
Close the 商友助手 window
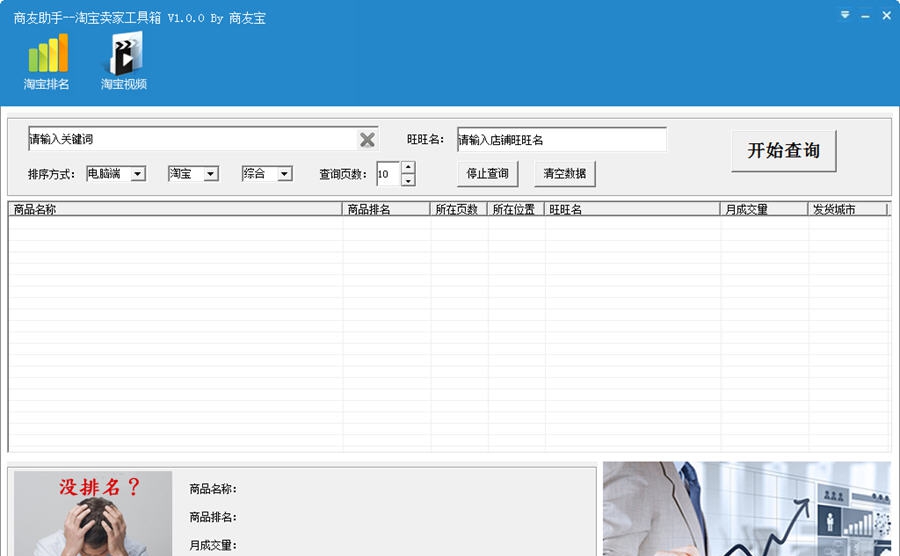click(886, 15)
